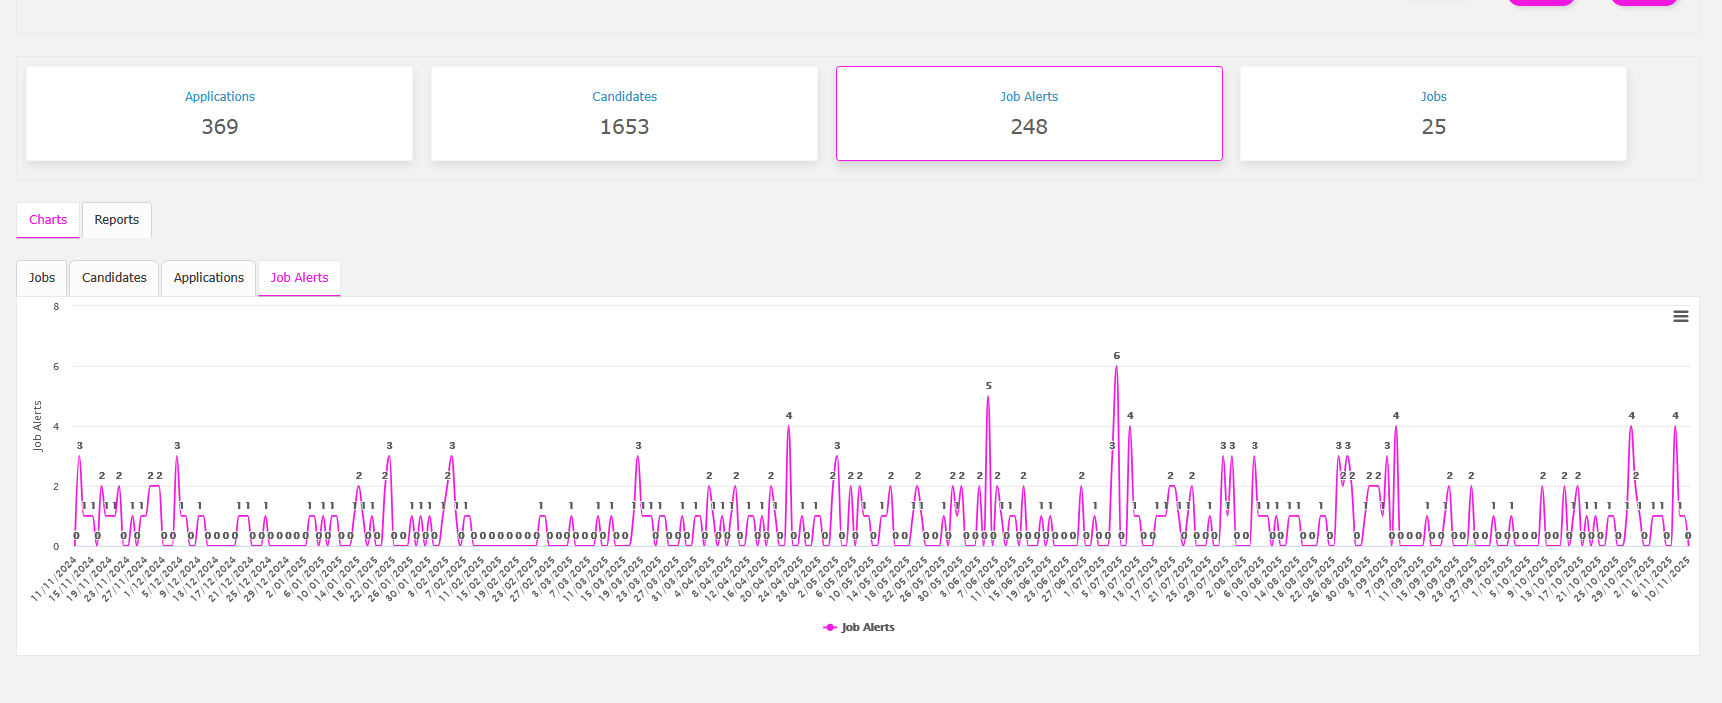
Task: Click the chart peak labeled 6
Action: [x=1116, y=367]
